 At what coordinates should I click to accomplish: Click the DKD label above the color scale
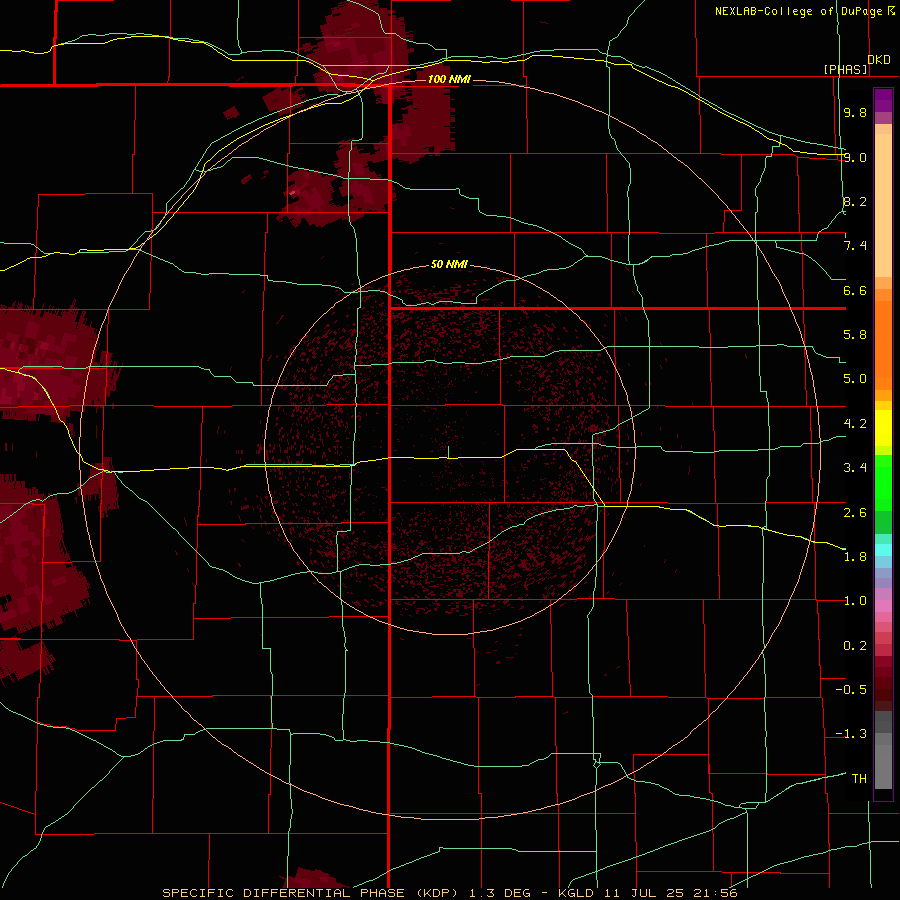879,60
